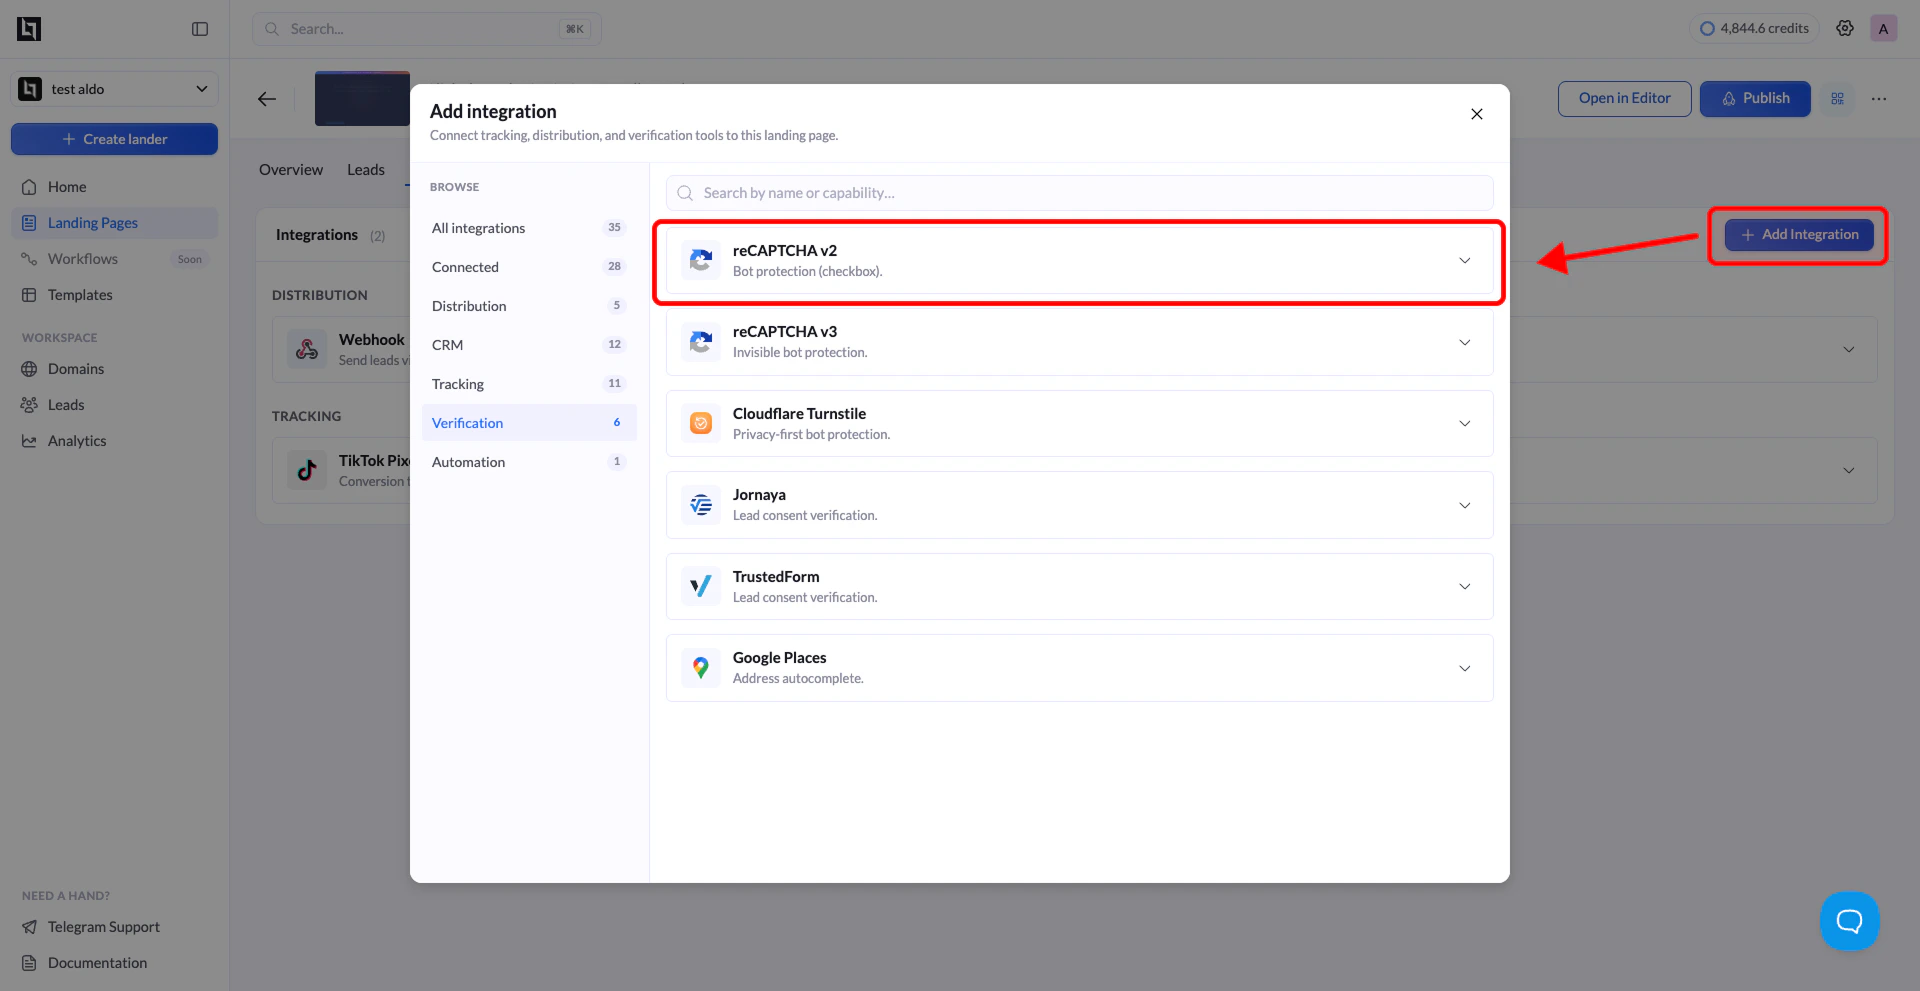This screenshot has width=1920, height=991.
Task: Click the Webhook integration icon
Action: coord(307,349)
